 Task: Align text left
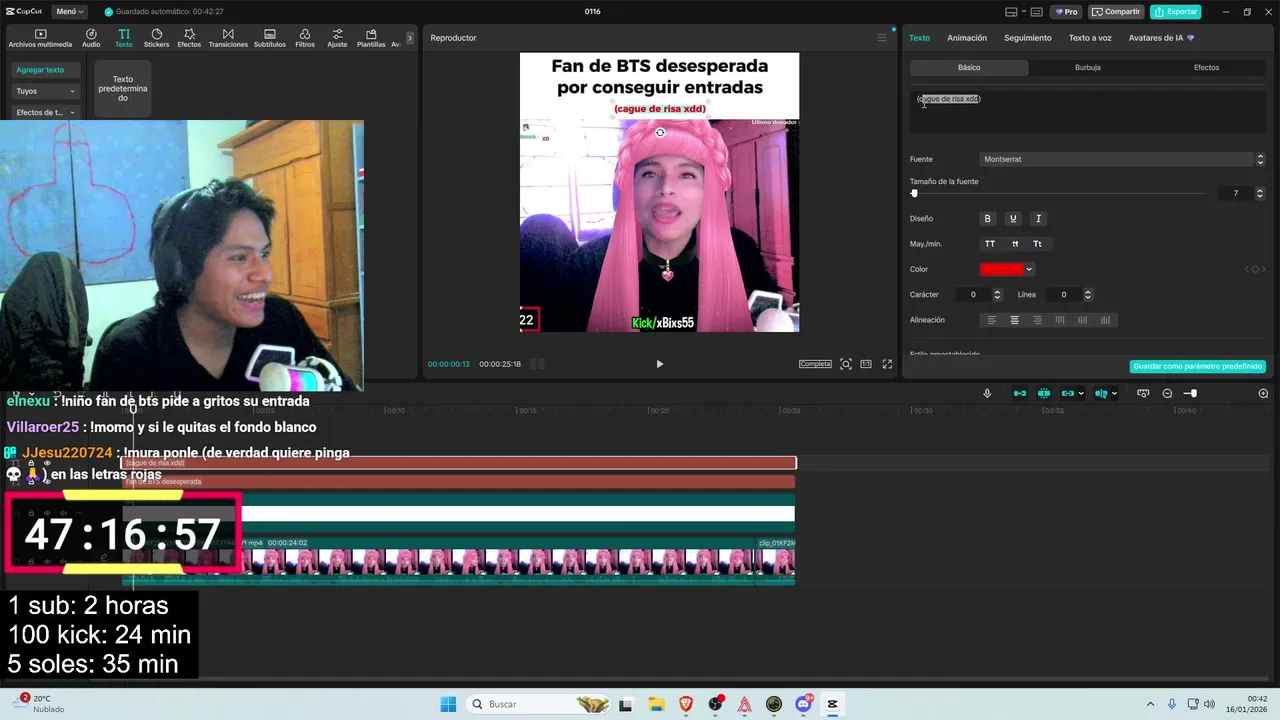coord(992,320)
